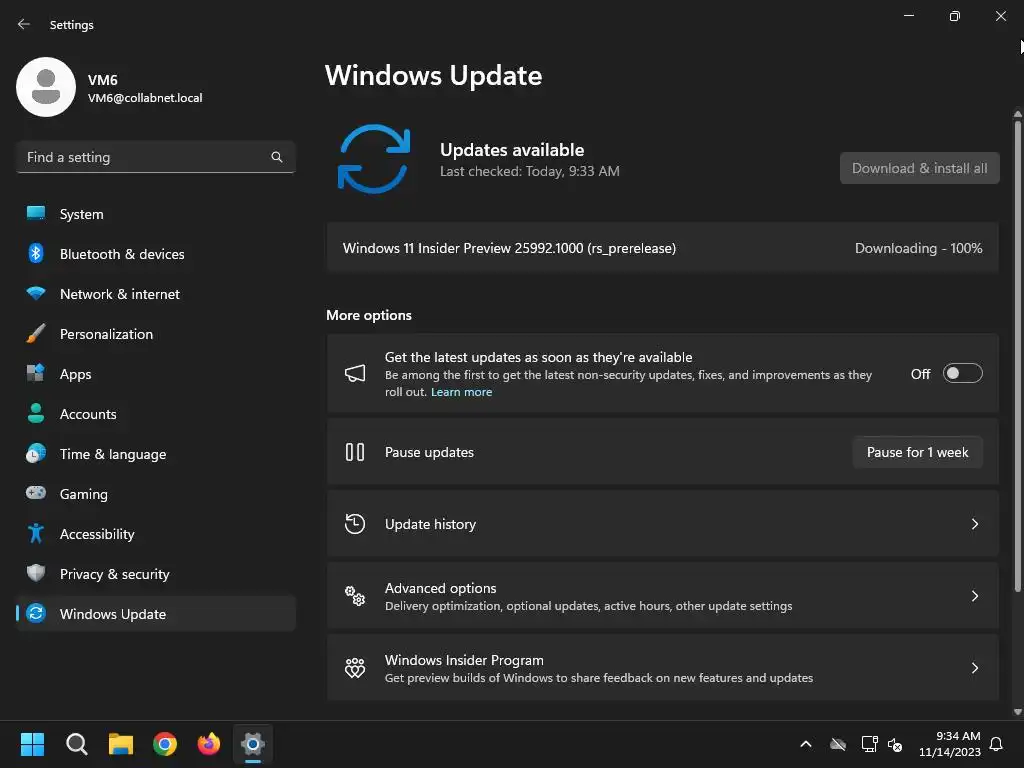Click the vertical scrollbar thumb
1024x768 pixels.
coord(1017,356)
